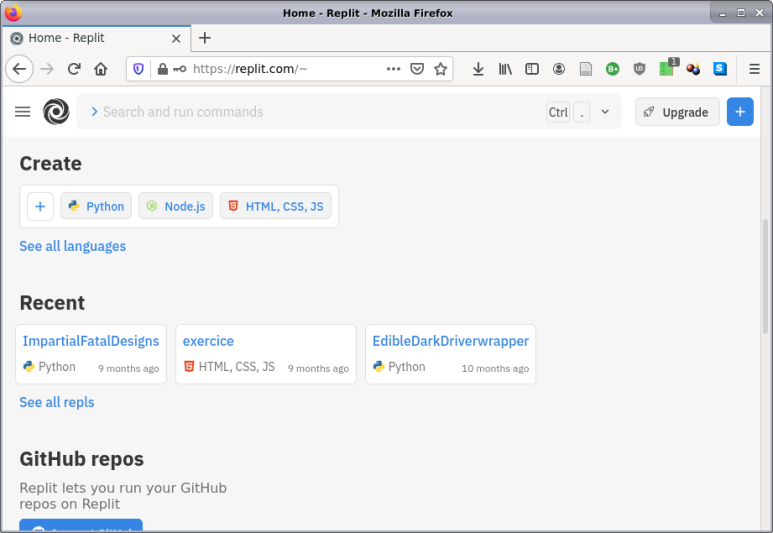The height and width of the screenshot is (533, 773).
Task: Click the '10 months ago' timestamp
Action: point(495,368)
